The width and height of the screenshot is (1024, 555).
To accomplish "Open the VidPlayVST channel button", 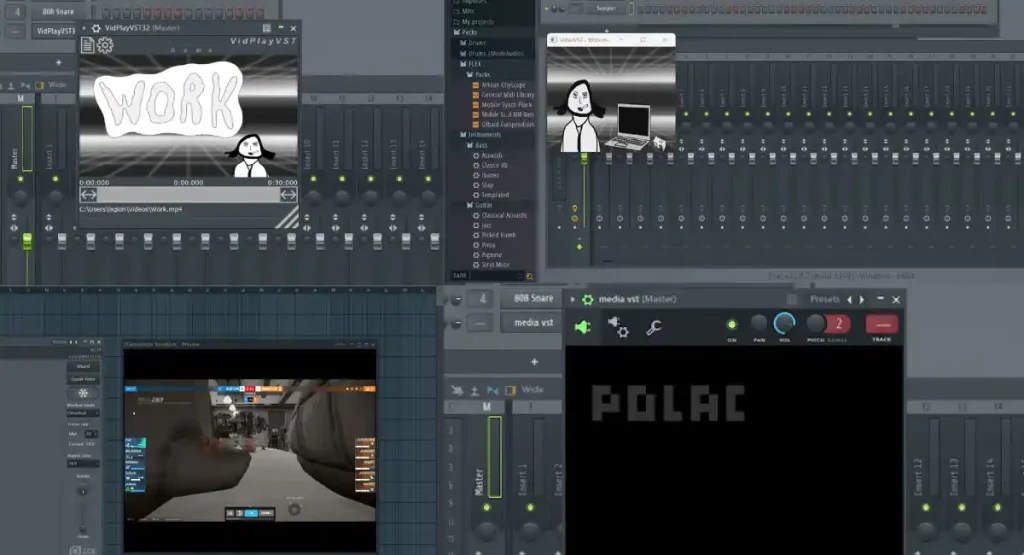I will point(55,31).
